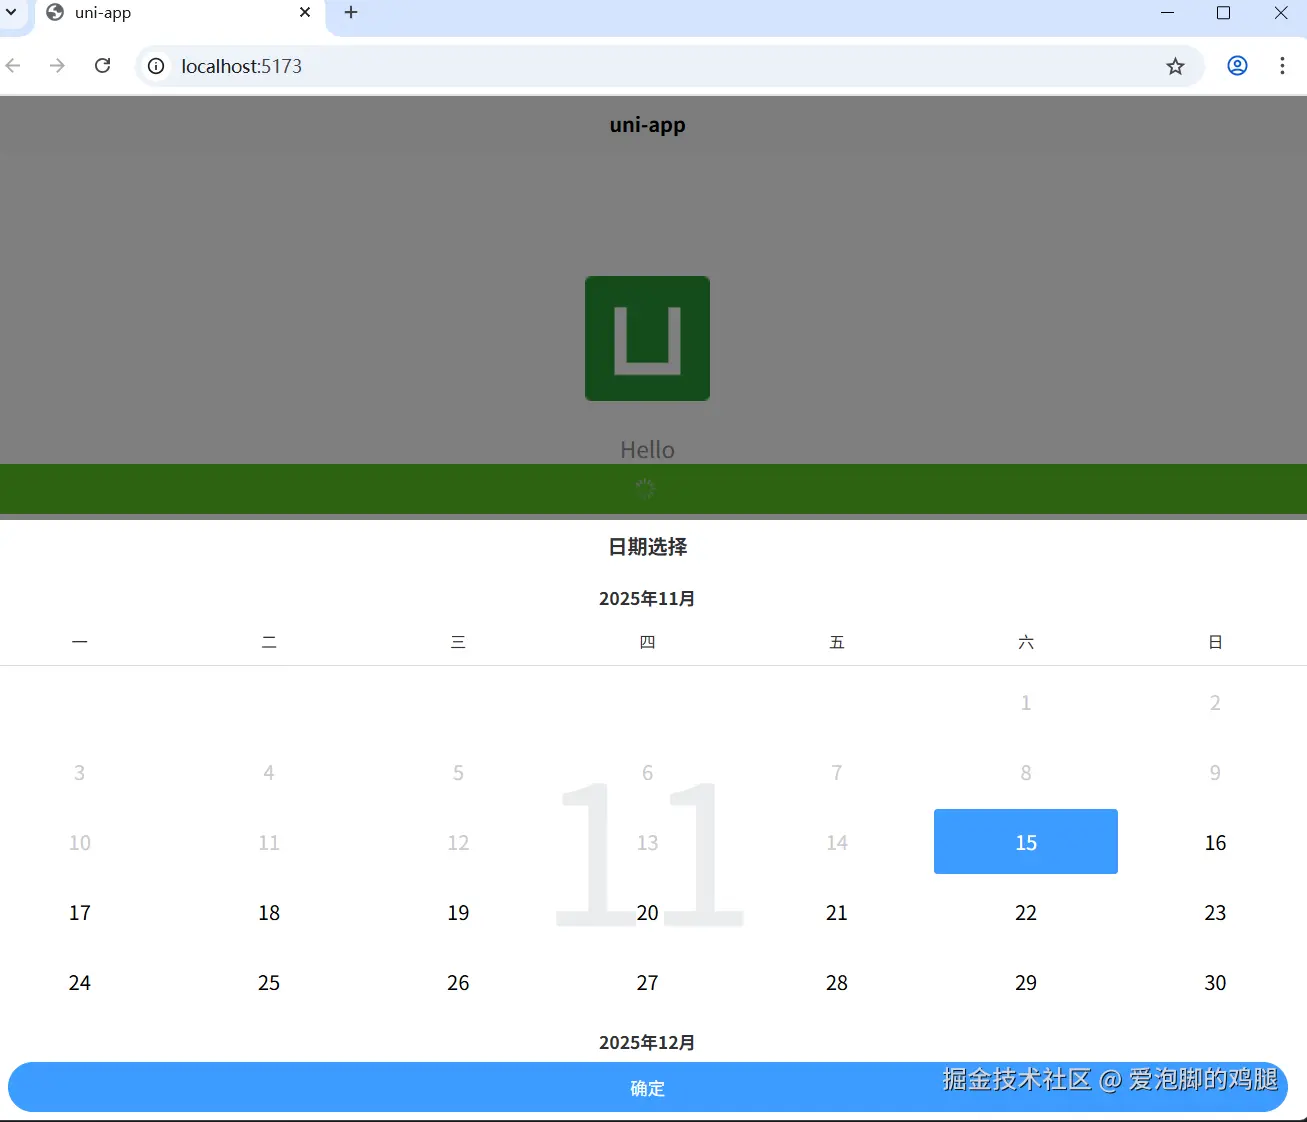The height and width of the screenshot is (1122, 1307).
Task: Click the 四 weekday header
Action: click(647, 642)
